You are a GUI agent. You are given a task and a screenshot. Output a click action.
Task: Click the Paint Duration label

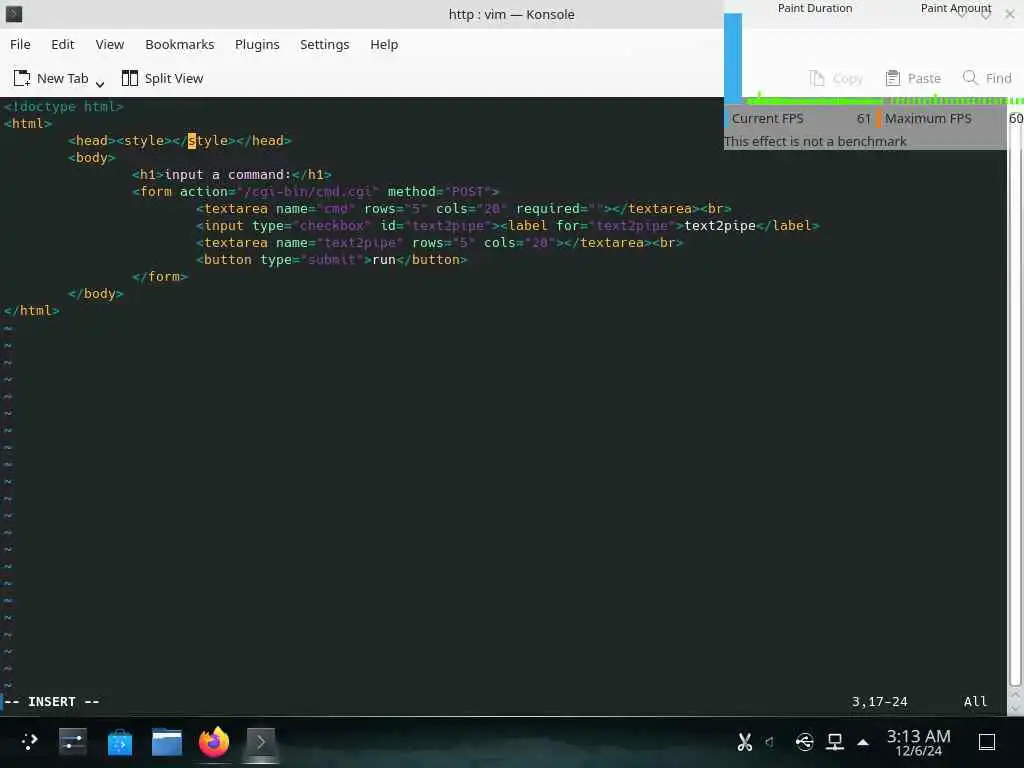click(x=815, y=8)
